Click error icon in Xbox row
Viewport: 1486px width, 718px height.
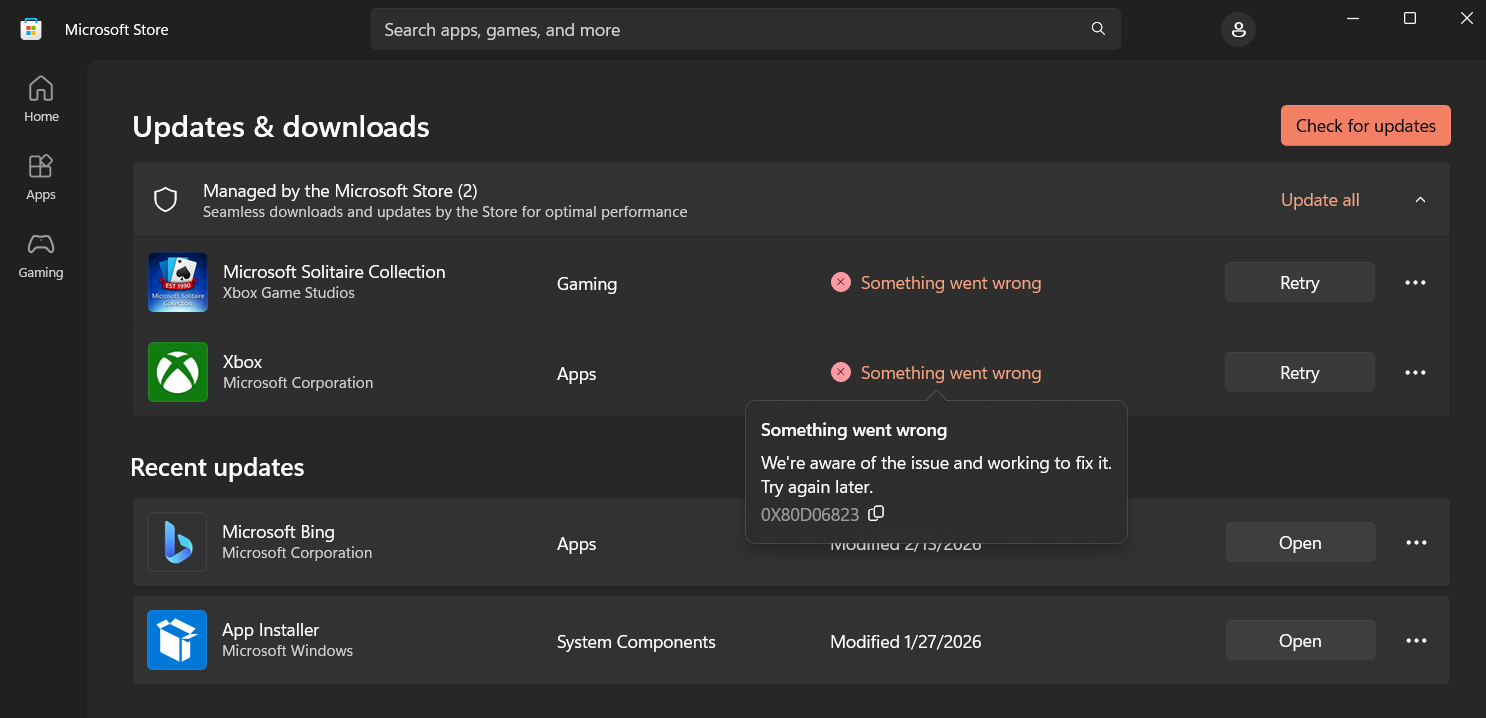tap(840, 373)
